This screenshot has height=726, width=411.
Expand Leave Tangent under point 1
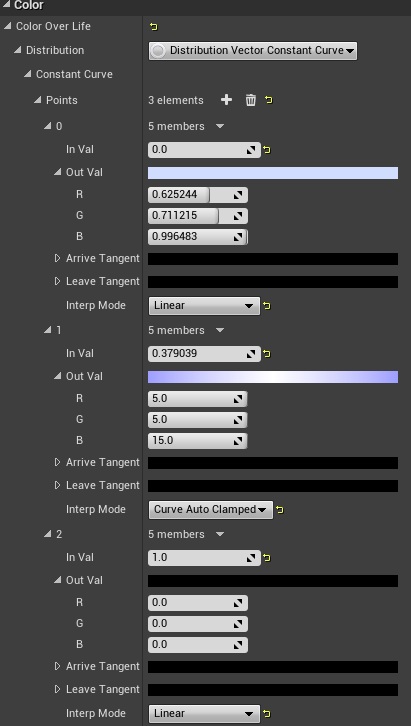click(x=57, y=485)
